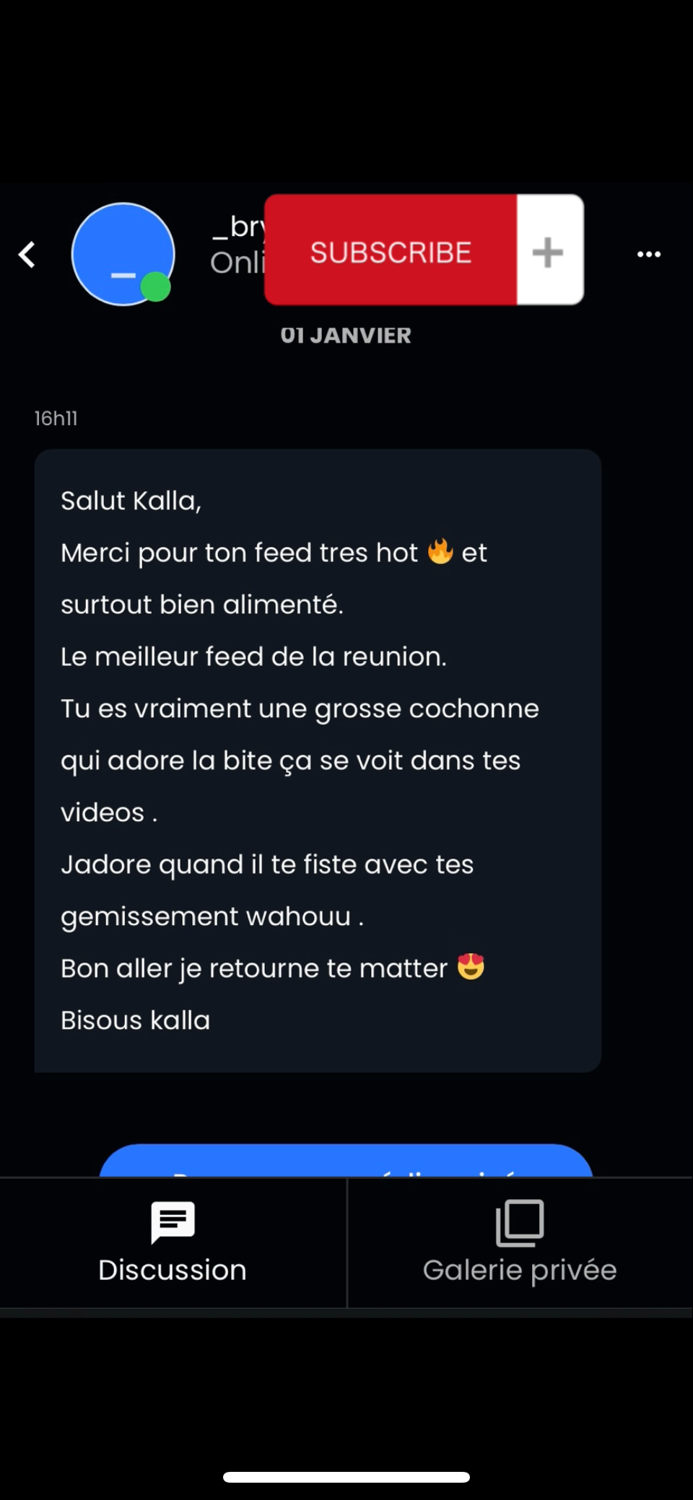This screenshot has height=1500, width=693.
Task: Open the three-dot more options menu
Action: tap(649, 255)
